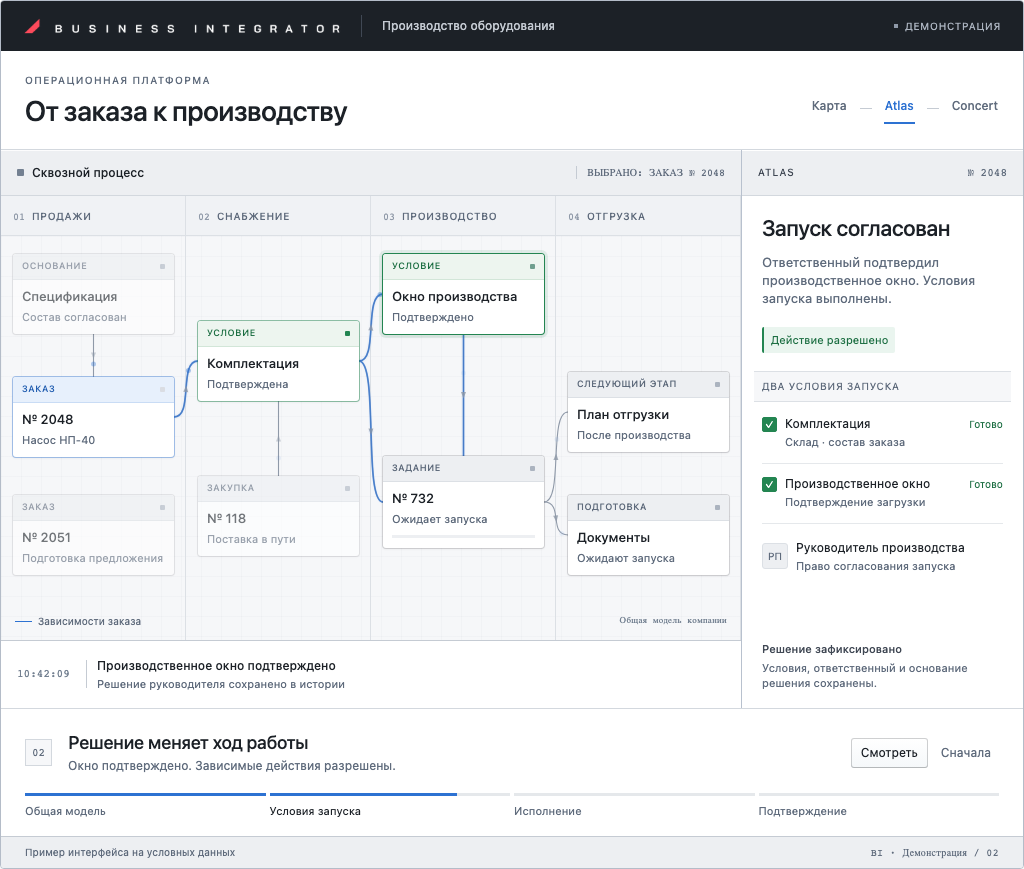Image resolution: width=1024 pixels, height=869 pixels.
Task: Toggle the Производственное окно condition checkbox
Action: (769, 484)
